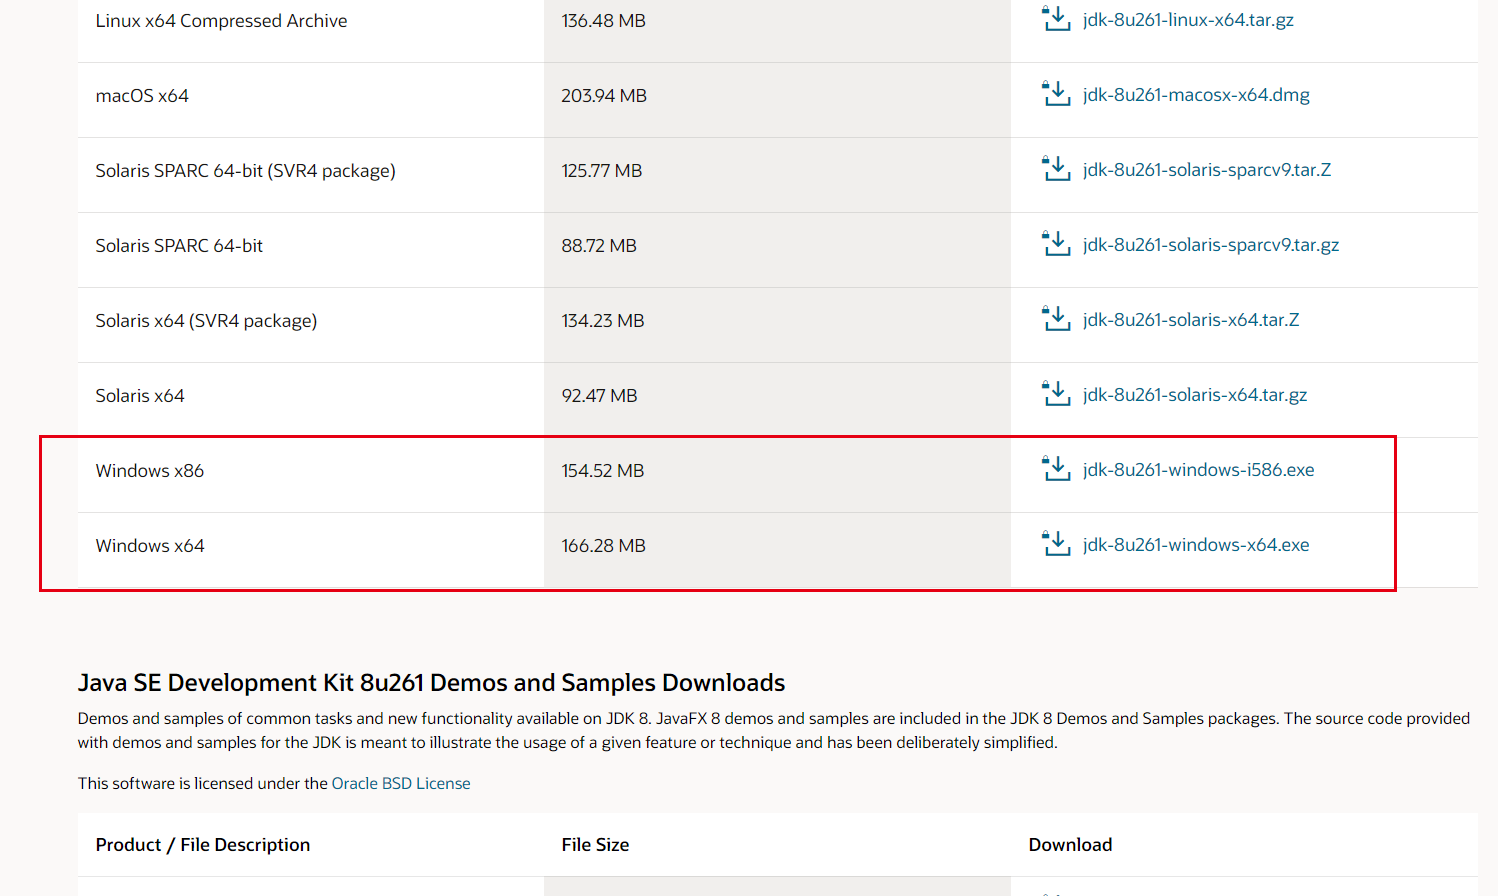Select 'Solaris SPARC 64-bit' 88.72 MB row label
The height and width of the screenshot is (896, 1498).
pos(179,246)
